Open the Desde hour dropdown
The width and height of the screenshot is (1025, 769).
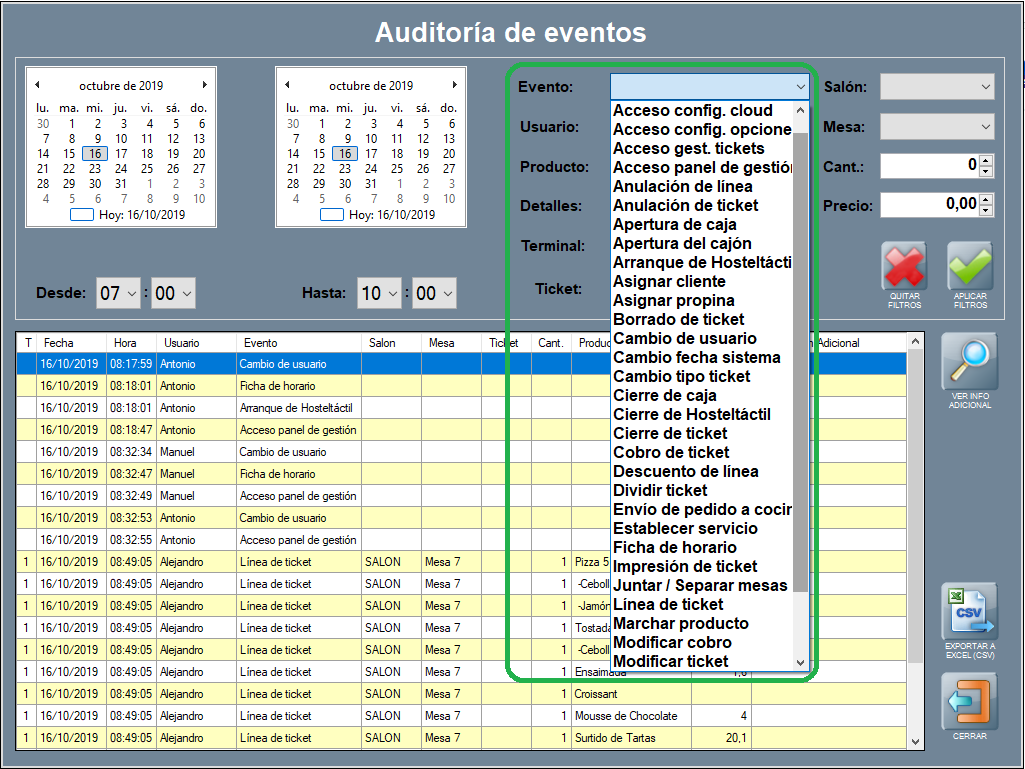[x=118, y=293]
